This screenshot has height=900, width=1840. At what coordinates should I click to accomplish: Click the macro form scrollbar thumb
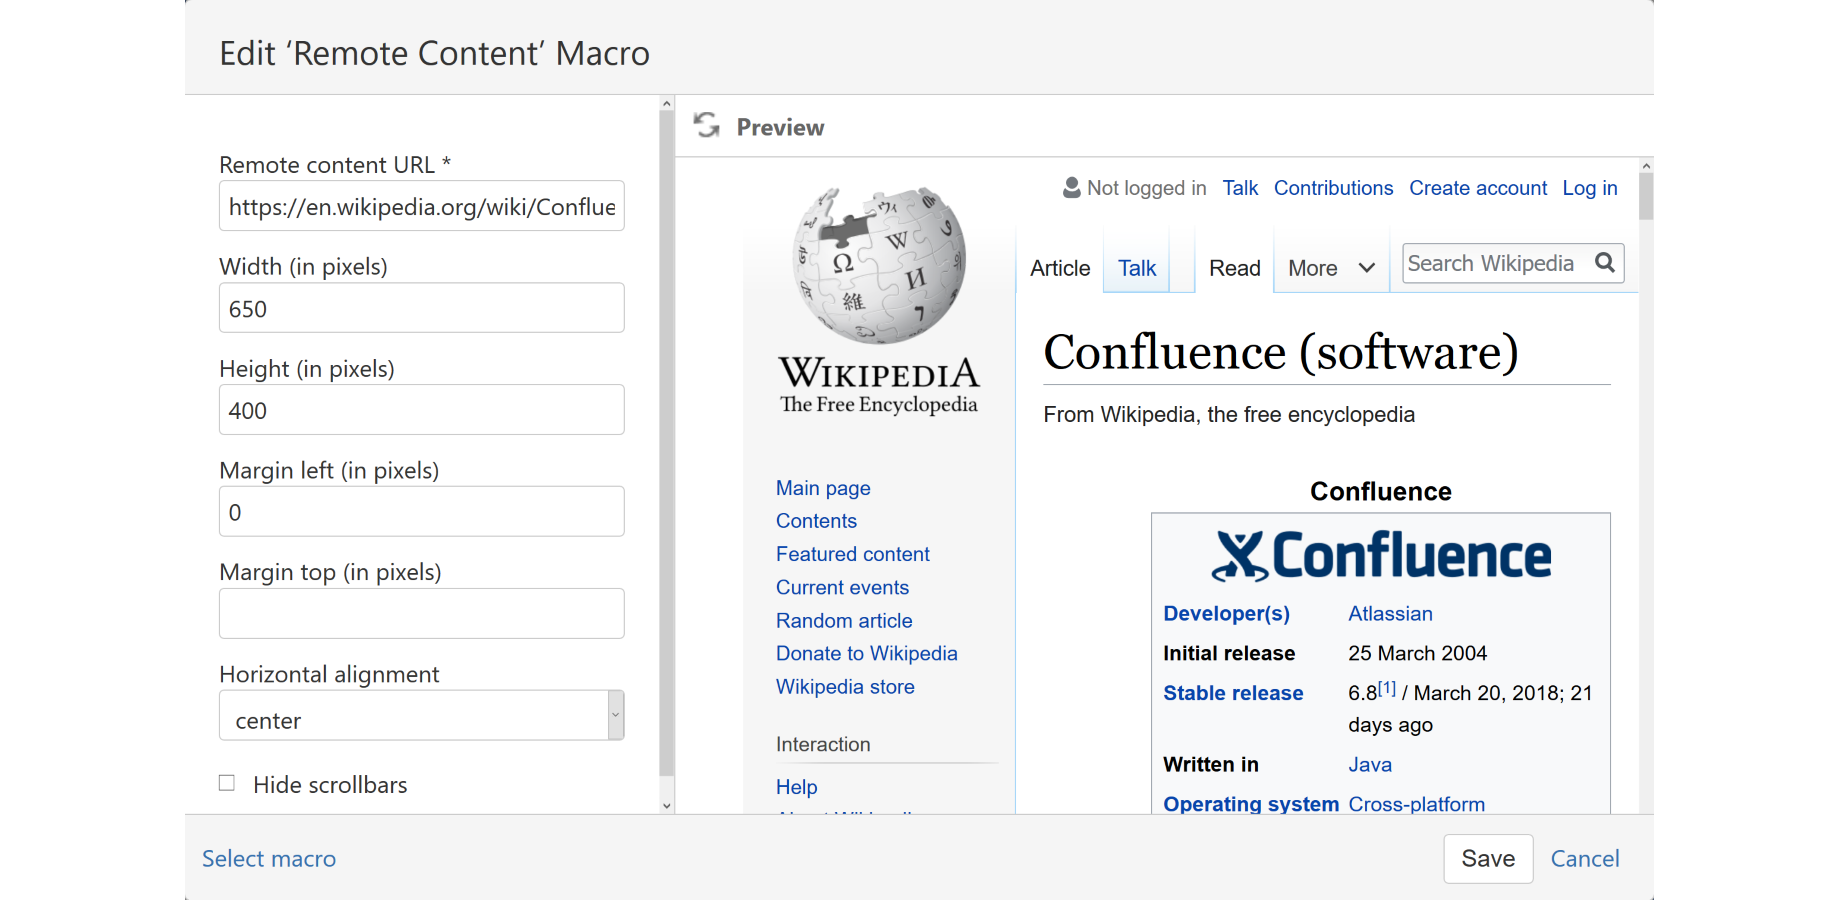click(667, 442)
